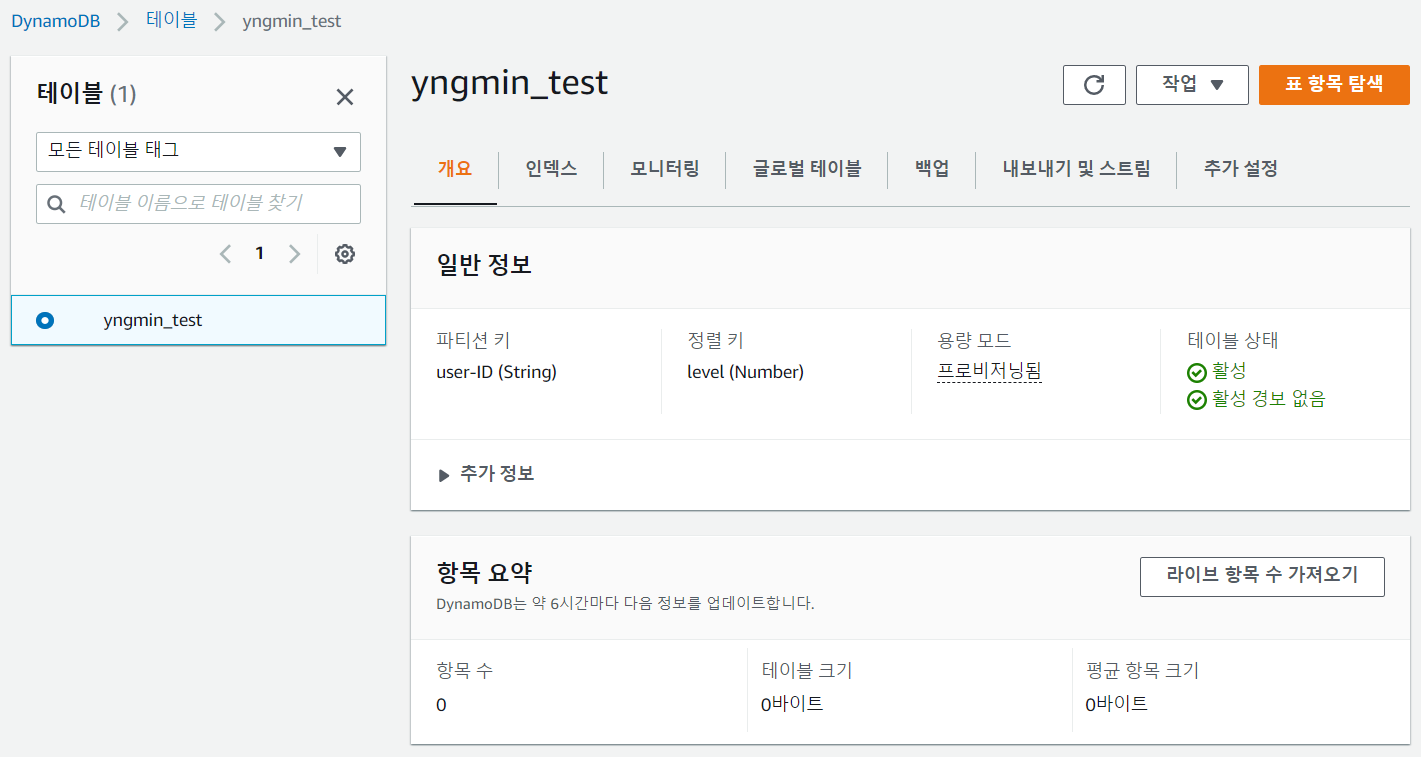Click the check icon beside 활성 경보 없음
1421x757 pixels.
click(1196, 400)
